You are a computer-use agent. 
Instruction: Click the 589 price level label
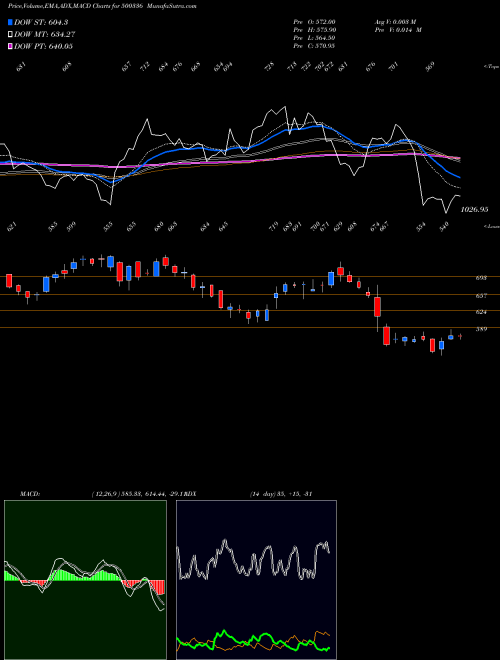pos(481,329)
